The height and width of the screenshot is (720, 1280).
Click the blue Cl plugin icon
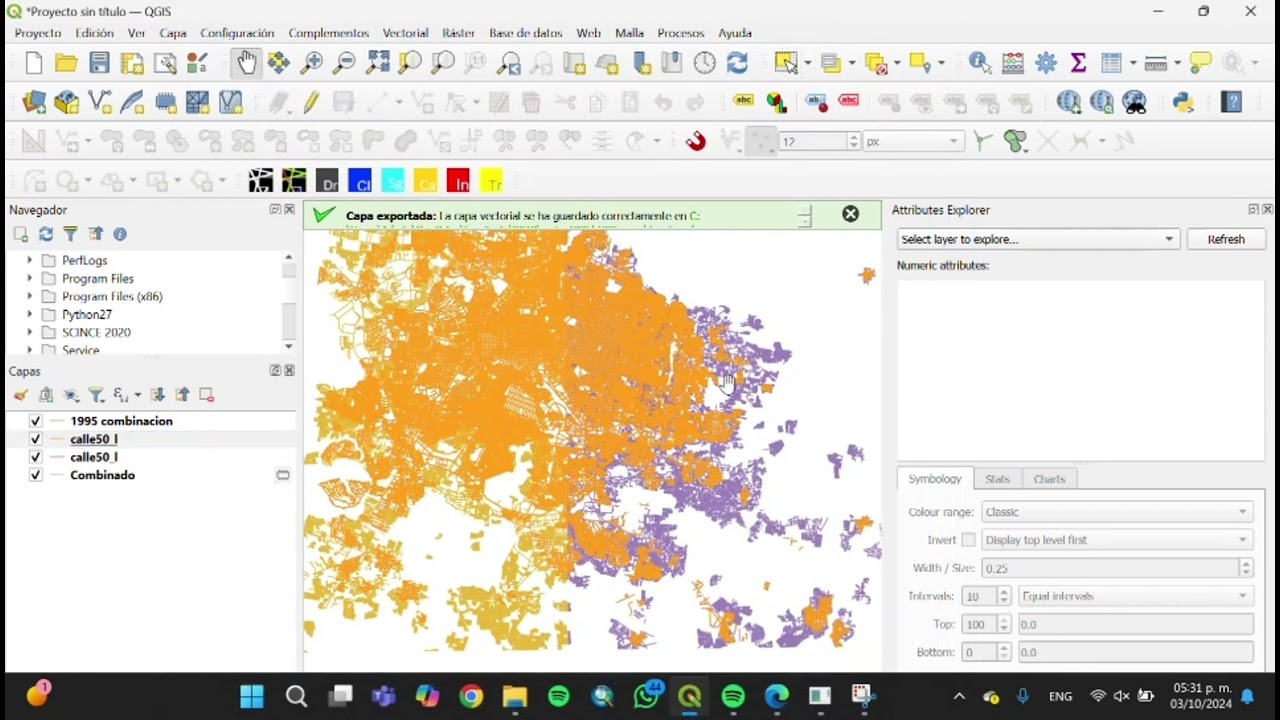(x=360, y=181)
